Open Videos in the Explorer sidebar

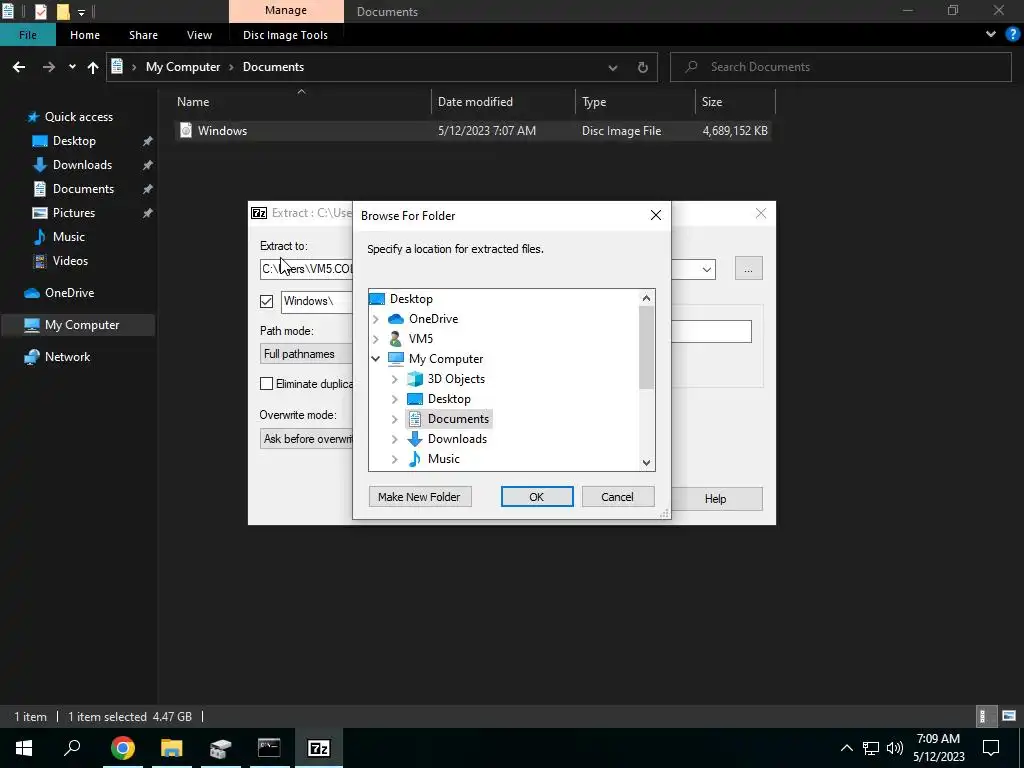(x=70, y=261)
